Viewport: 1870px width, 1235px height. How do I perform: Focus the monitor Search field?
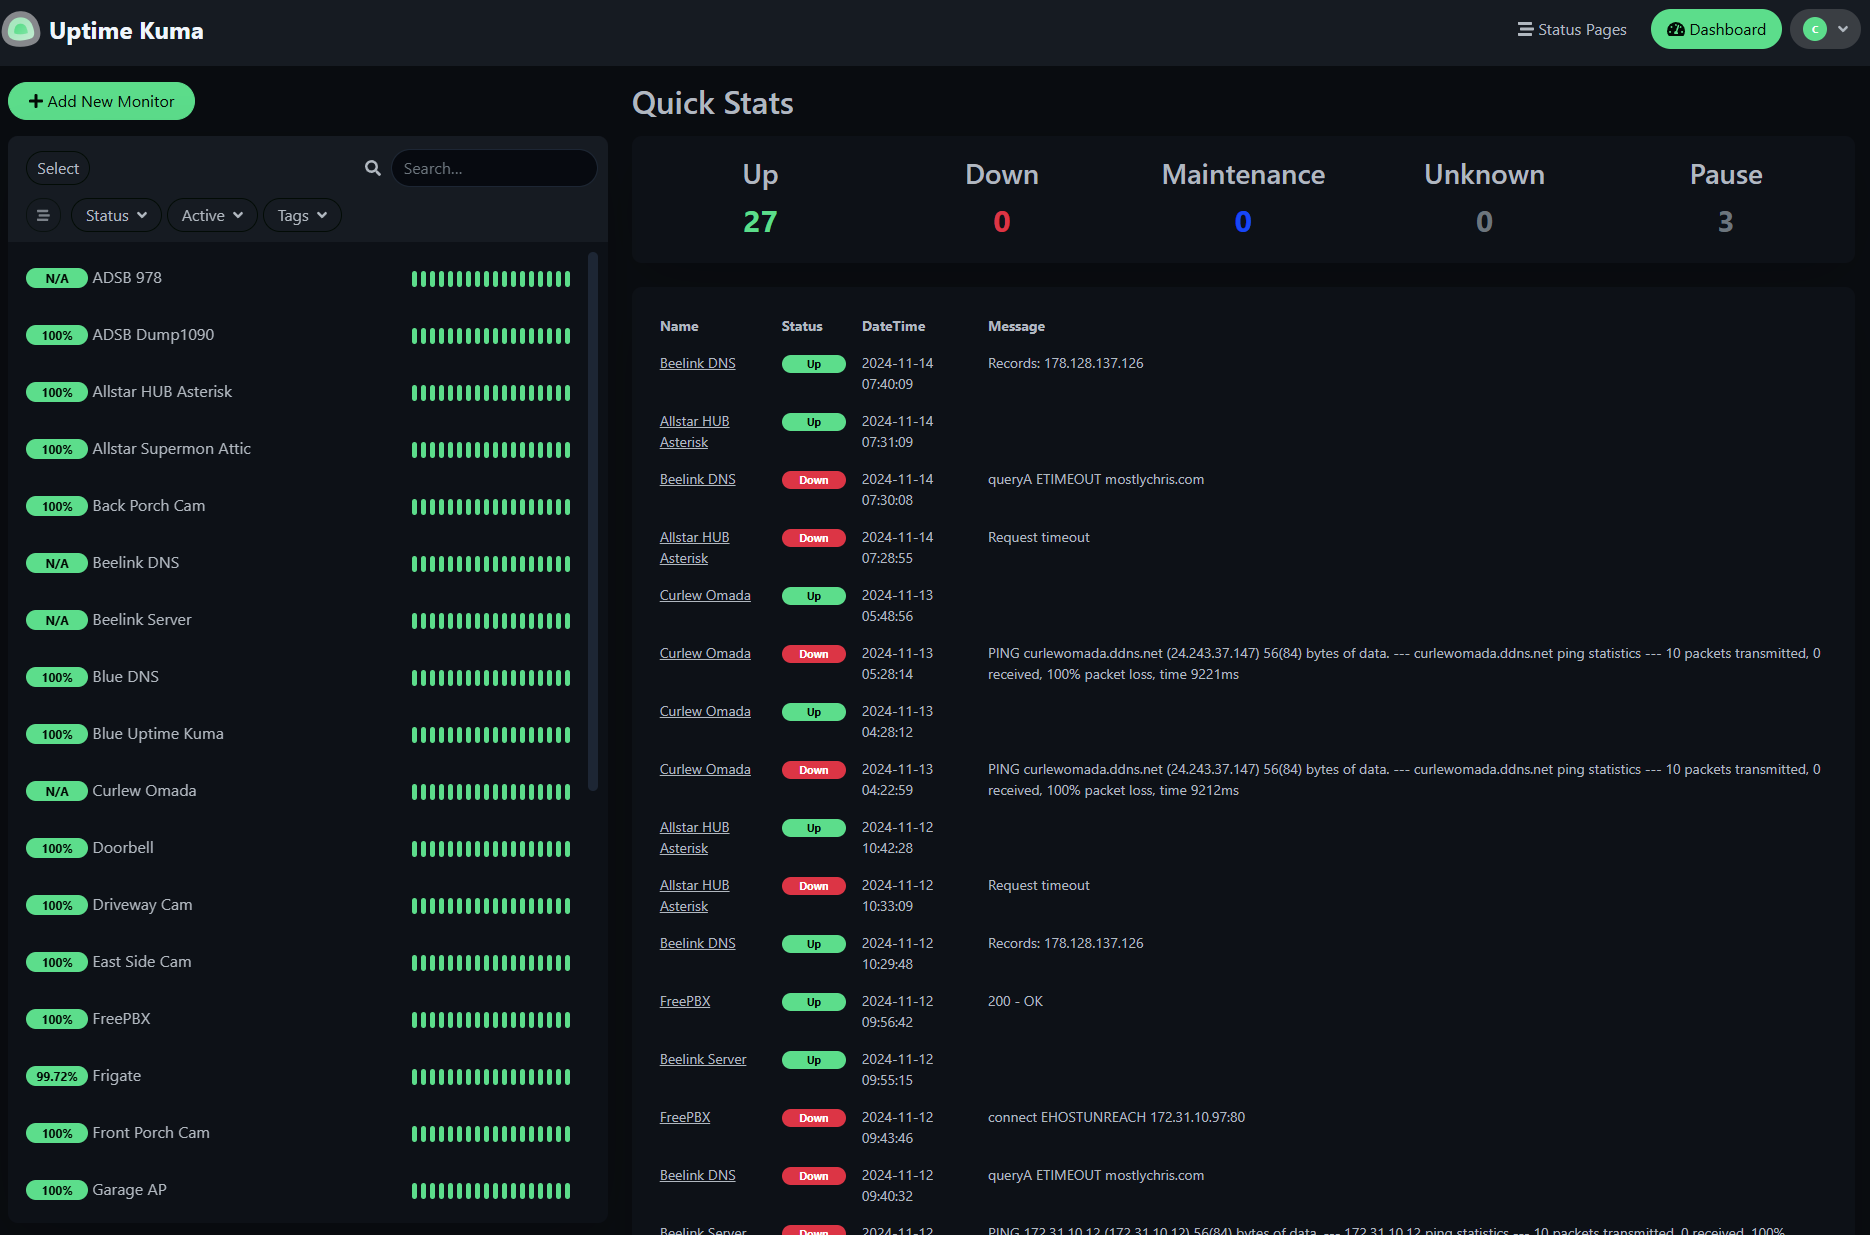[x=494, y=168]
